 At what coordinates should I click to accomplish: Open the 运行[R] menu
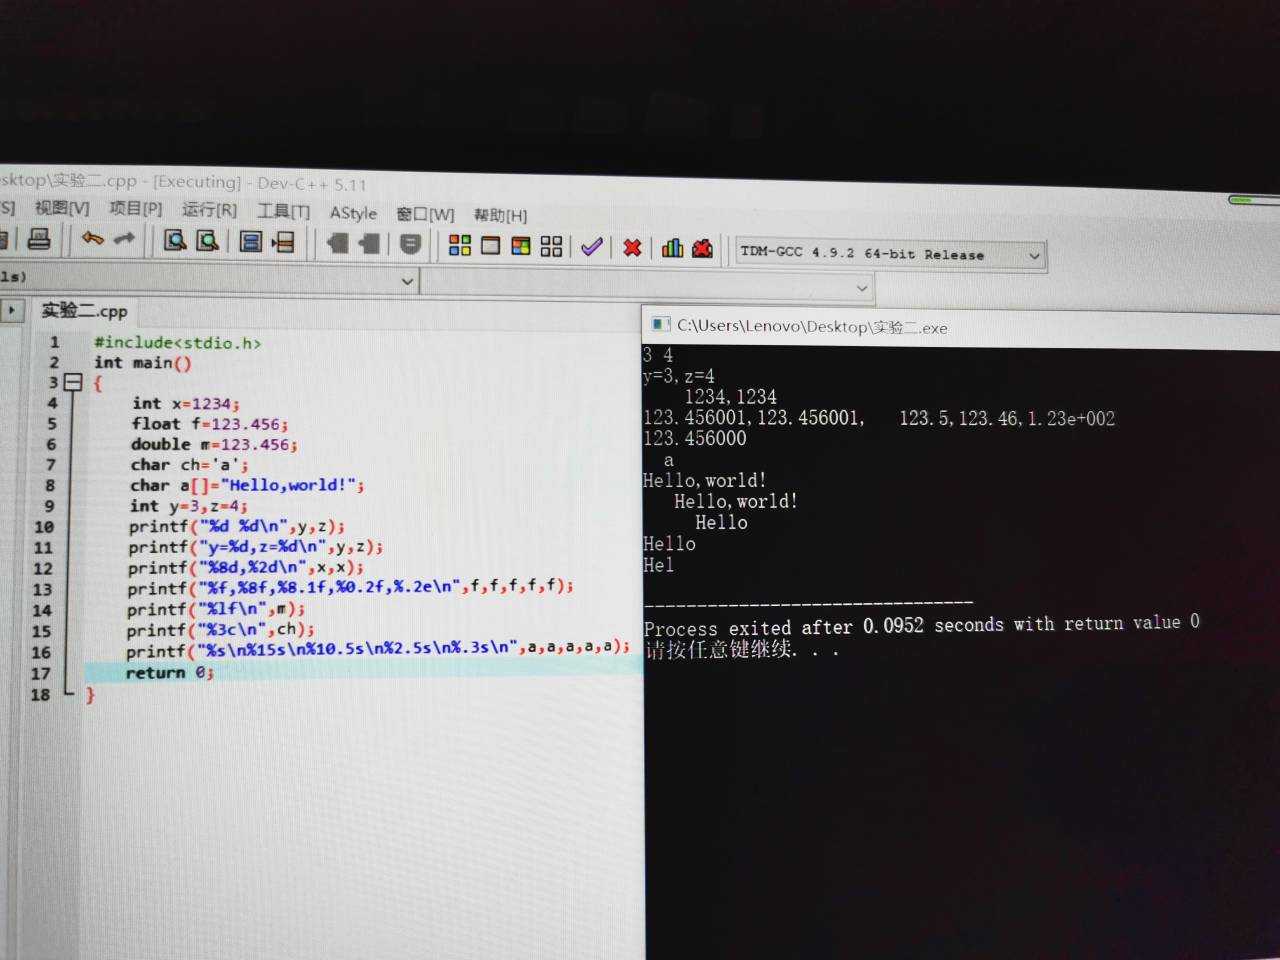(x=209, y=210)
